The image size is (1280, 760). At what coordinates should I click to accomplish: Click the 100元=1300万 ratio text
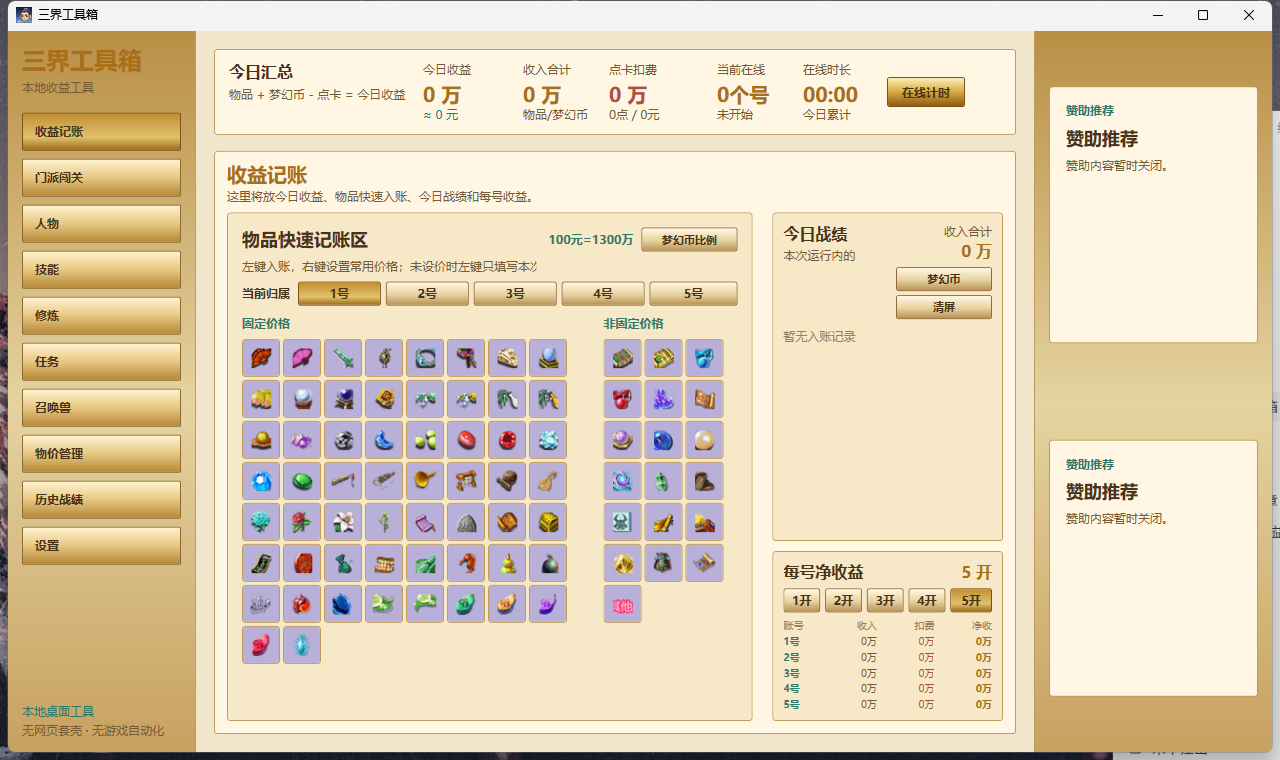tap(591, 240)
